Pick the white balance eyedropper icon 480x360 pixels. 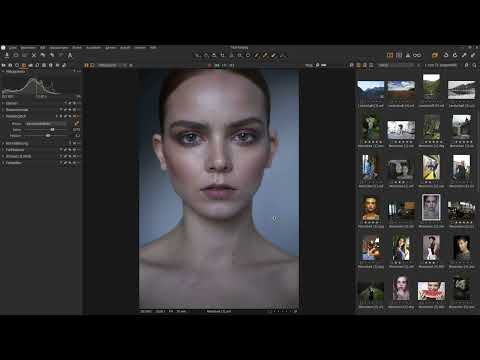coord(77,124)
